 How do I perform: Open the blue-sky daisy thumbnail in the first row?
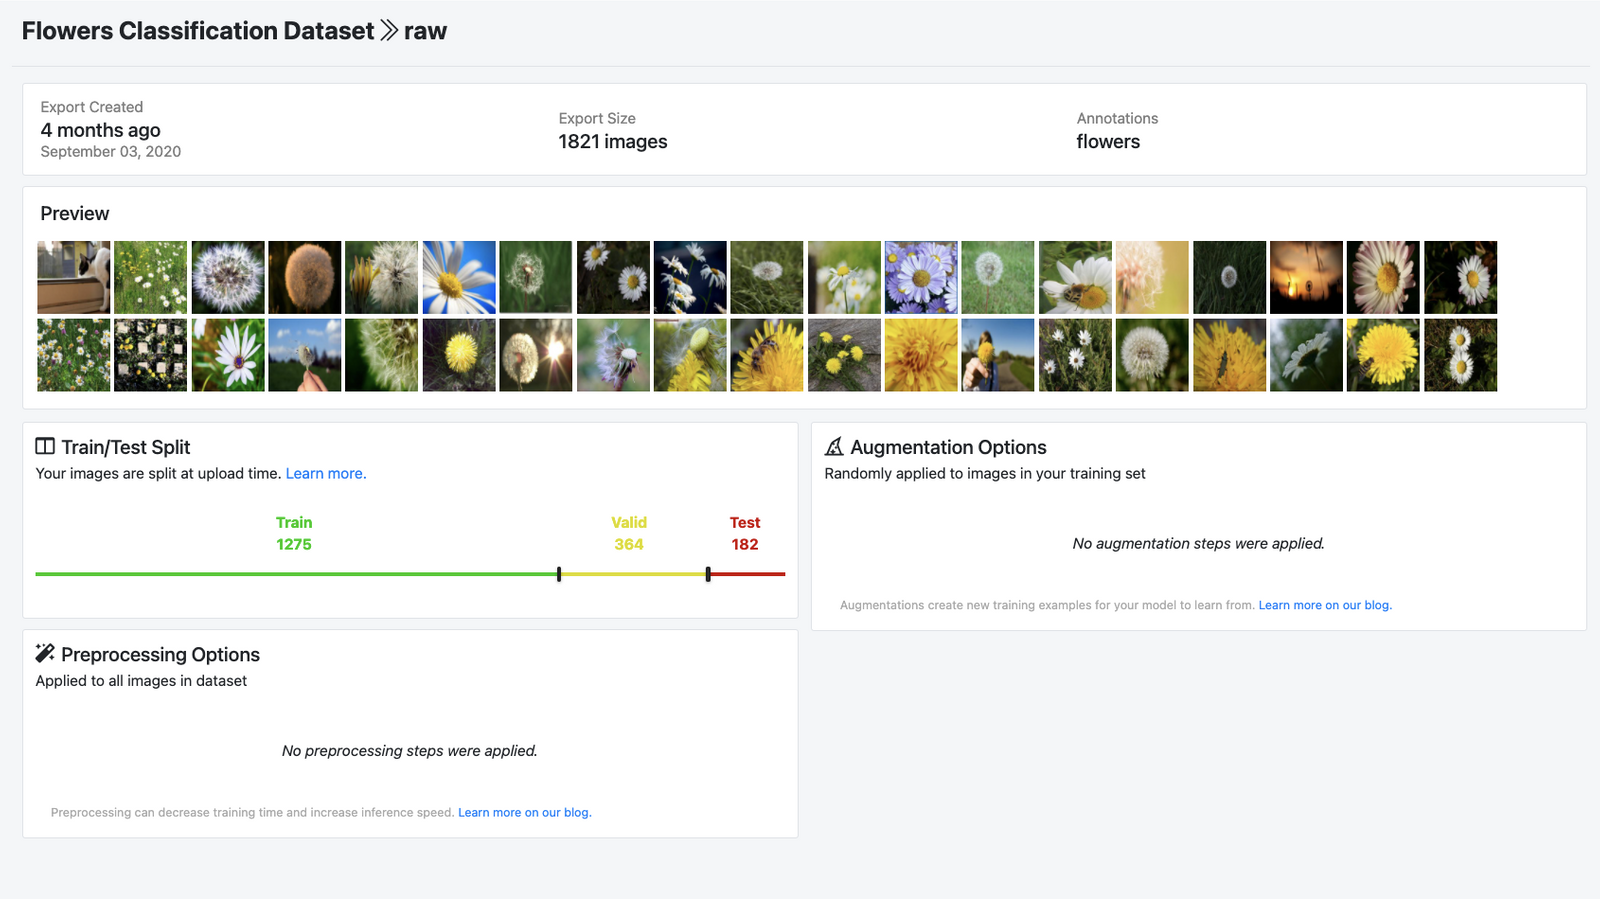[x=459, y=277]
